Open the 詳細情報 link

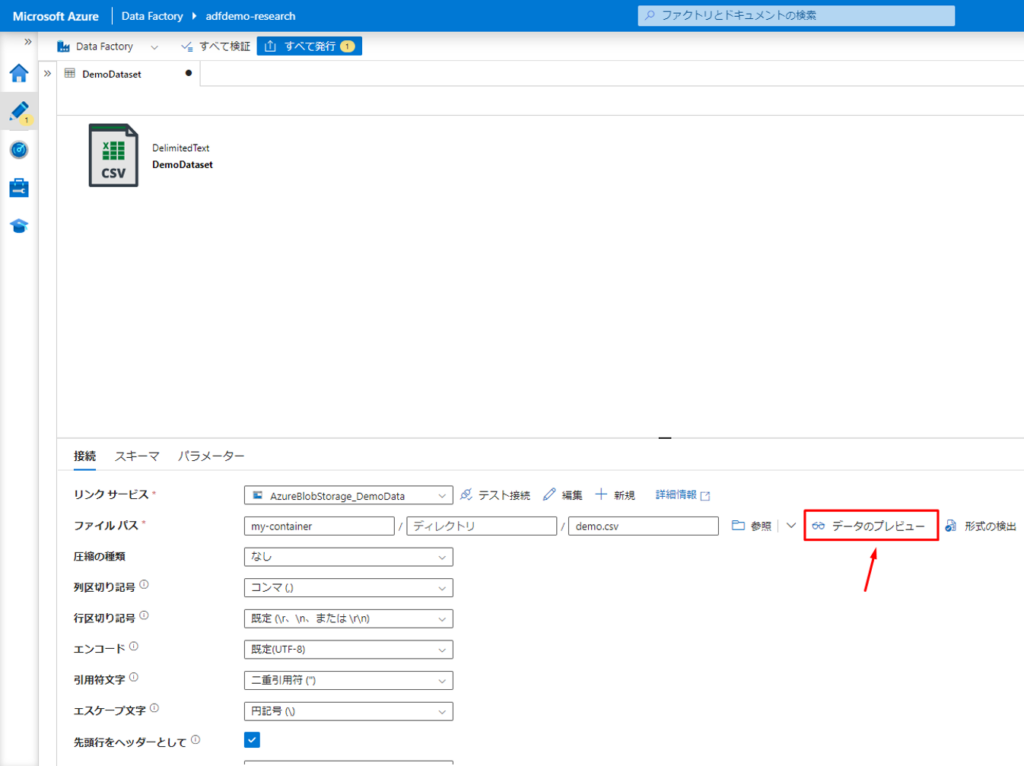pyautogui.click(x=682, y=495)
